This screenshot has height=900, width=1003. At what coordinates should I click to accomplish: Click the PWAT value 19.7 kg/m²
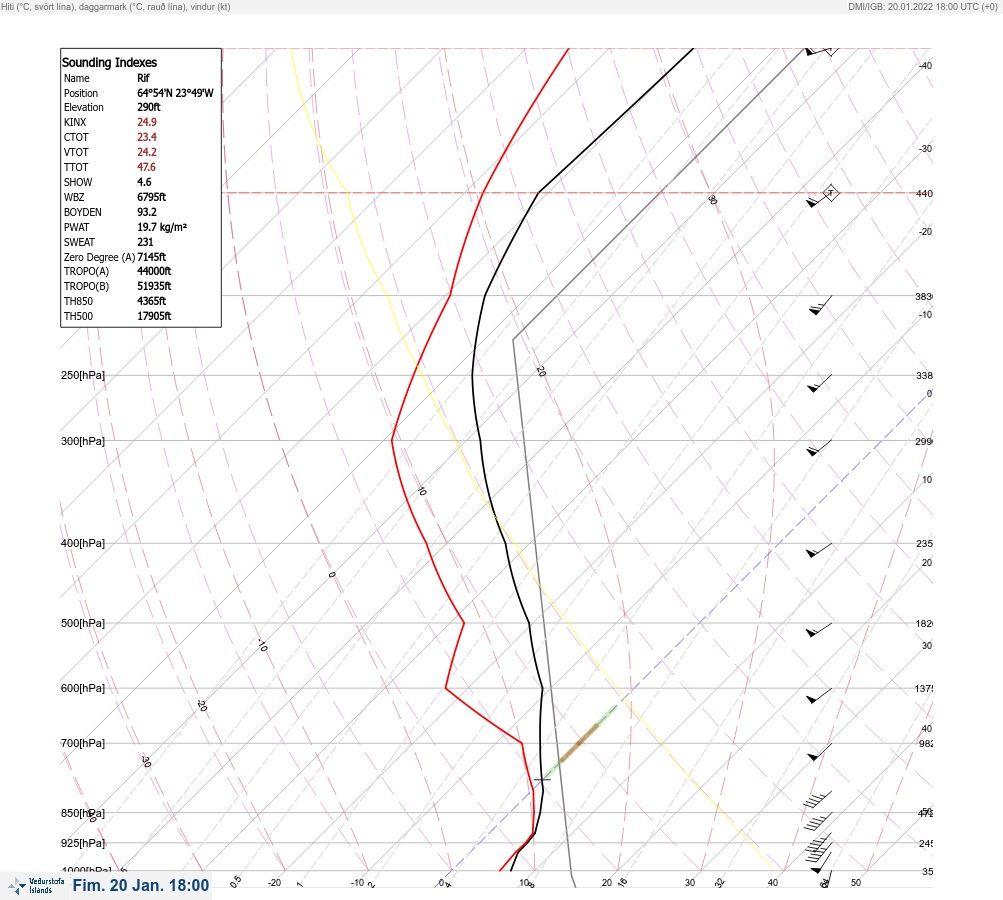tap(162, 227)
